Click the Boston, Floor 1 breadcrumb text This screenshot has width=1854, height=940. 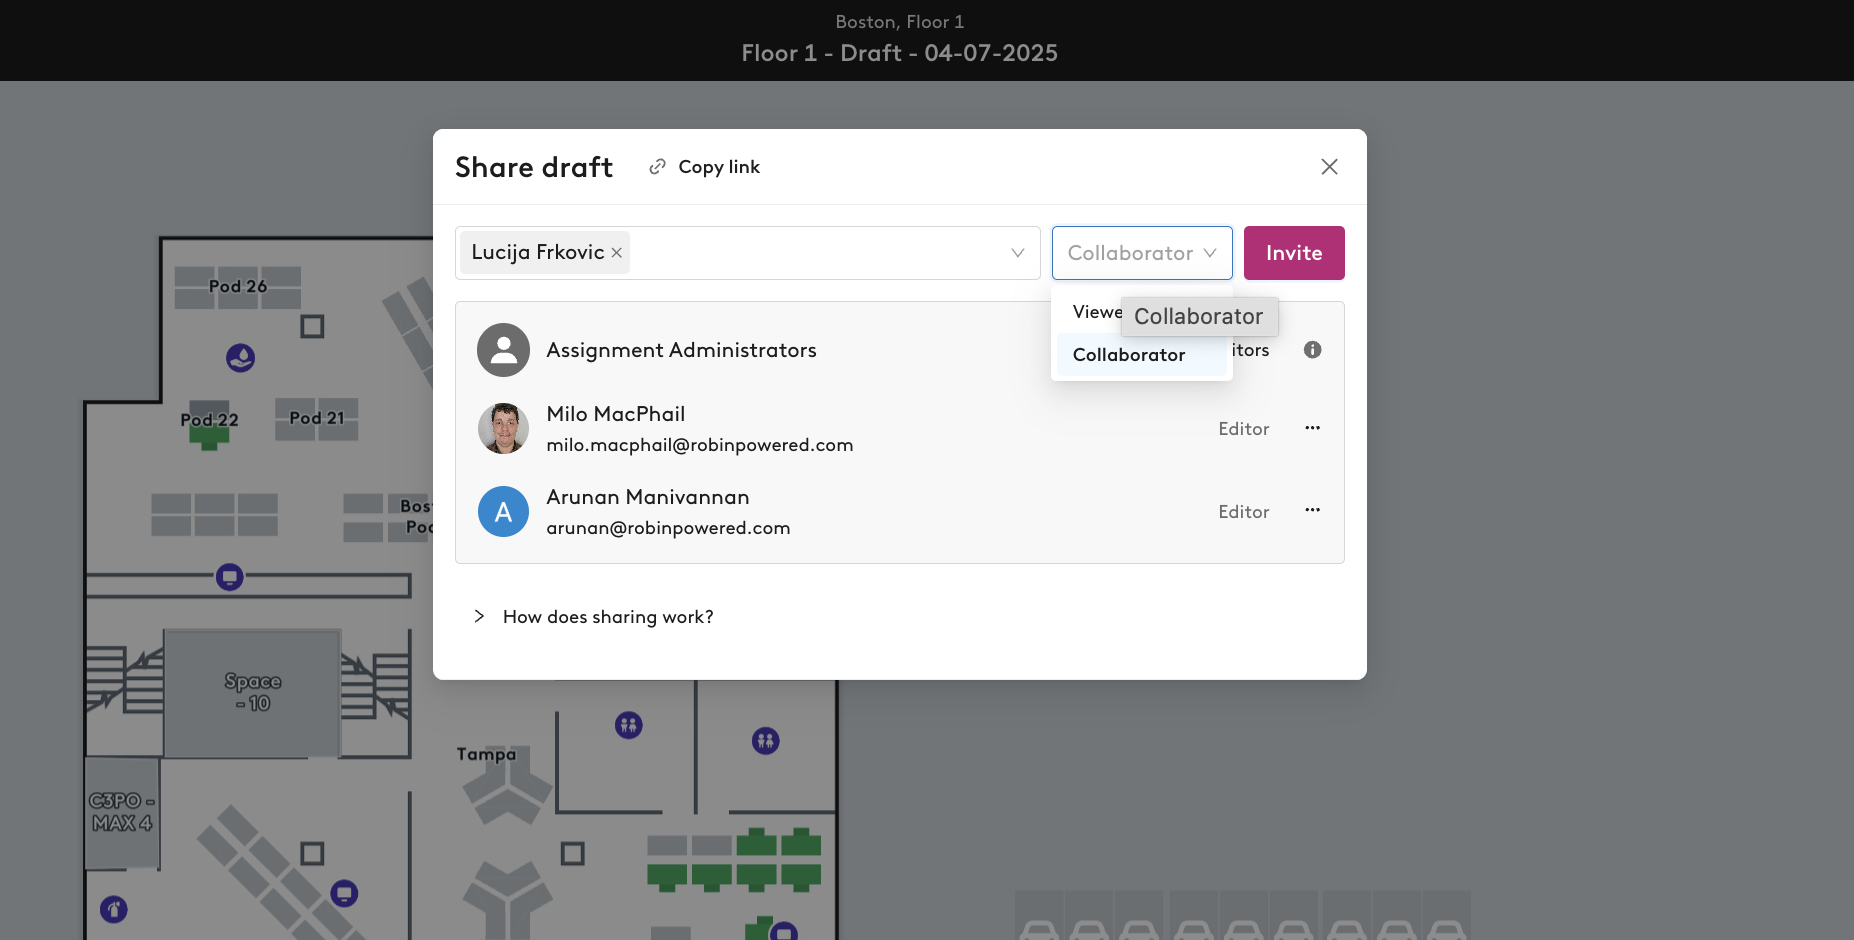pyautogui.click(x=900, y=22)
